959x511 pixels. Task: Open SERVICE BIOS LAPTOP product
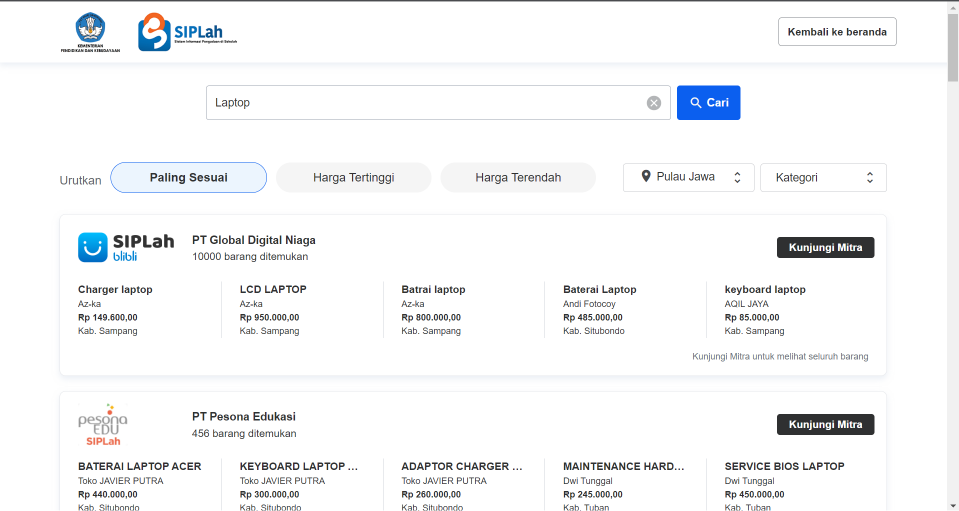pos(785,466)
